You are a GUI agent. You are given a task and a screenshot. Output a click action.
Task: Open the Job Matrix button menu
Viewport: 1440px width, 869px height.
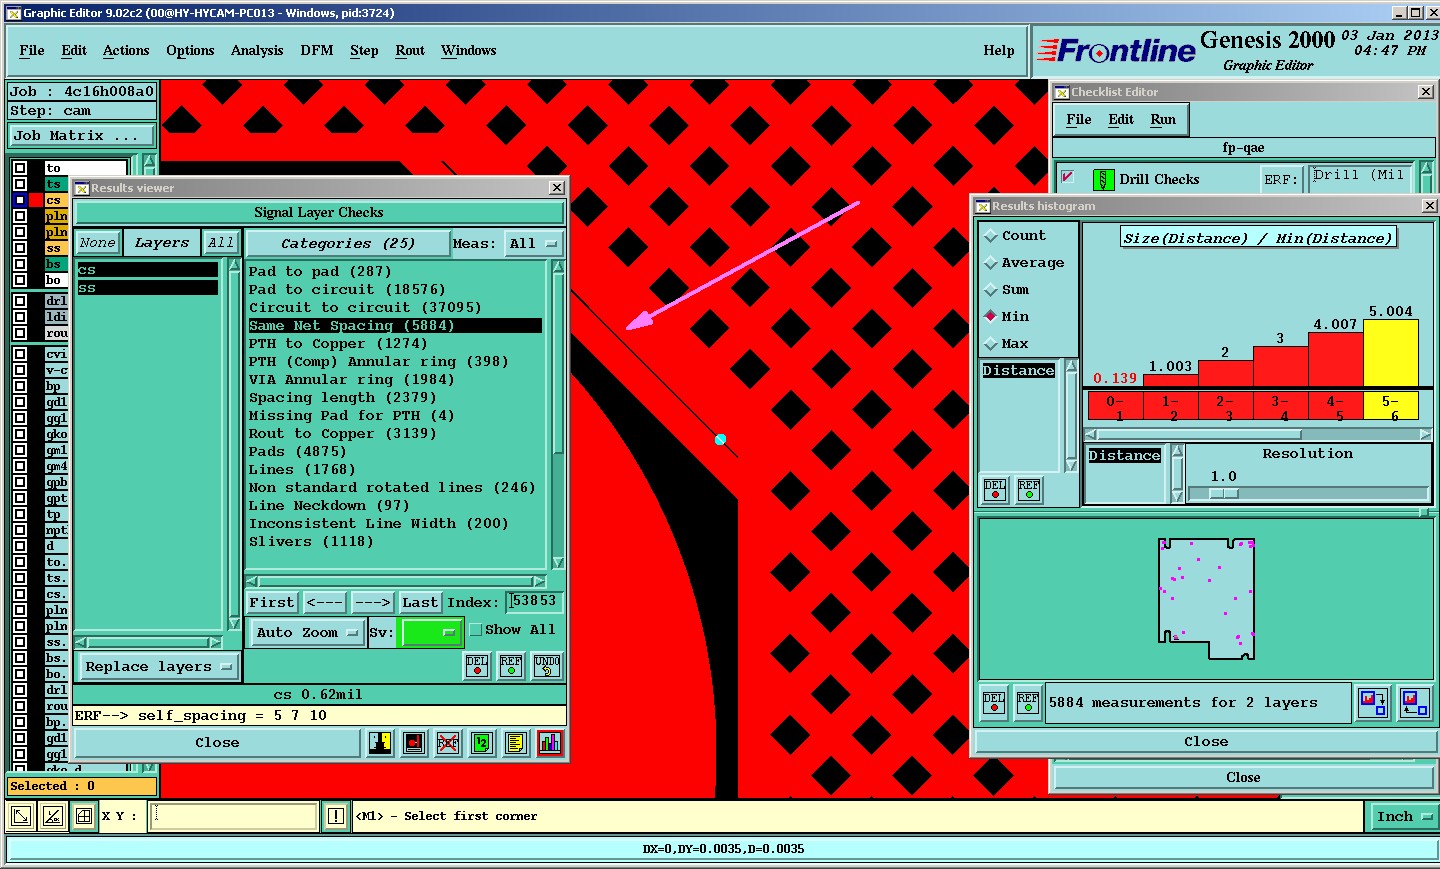82,136
